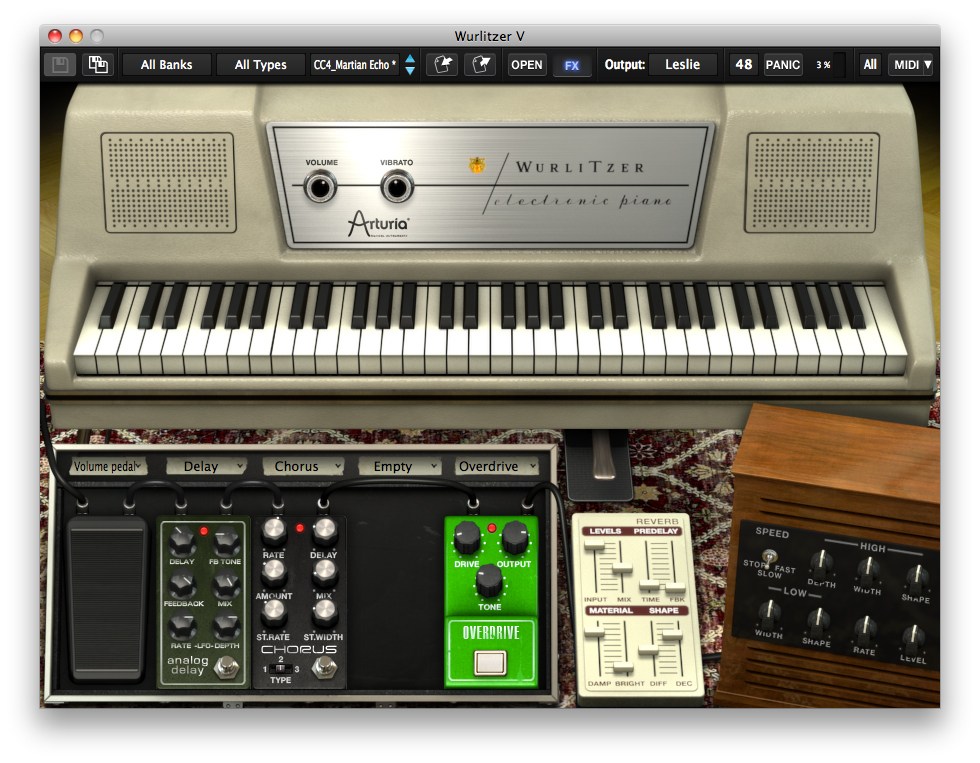Toggle the FX panel button
This screenshot has width=980, height=763.
pyautogui.click(x=572, y=65)
